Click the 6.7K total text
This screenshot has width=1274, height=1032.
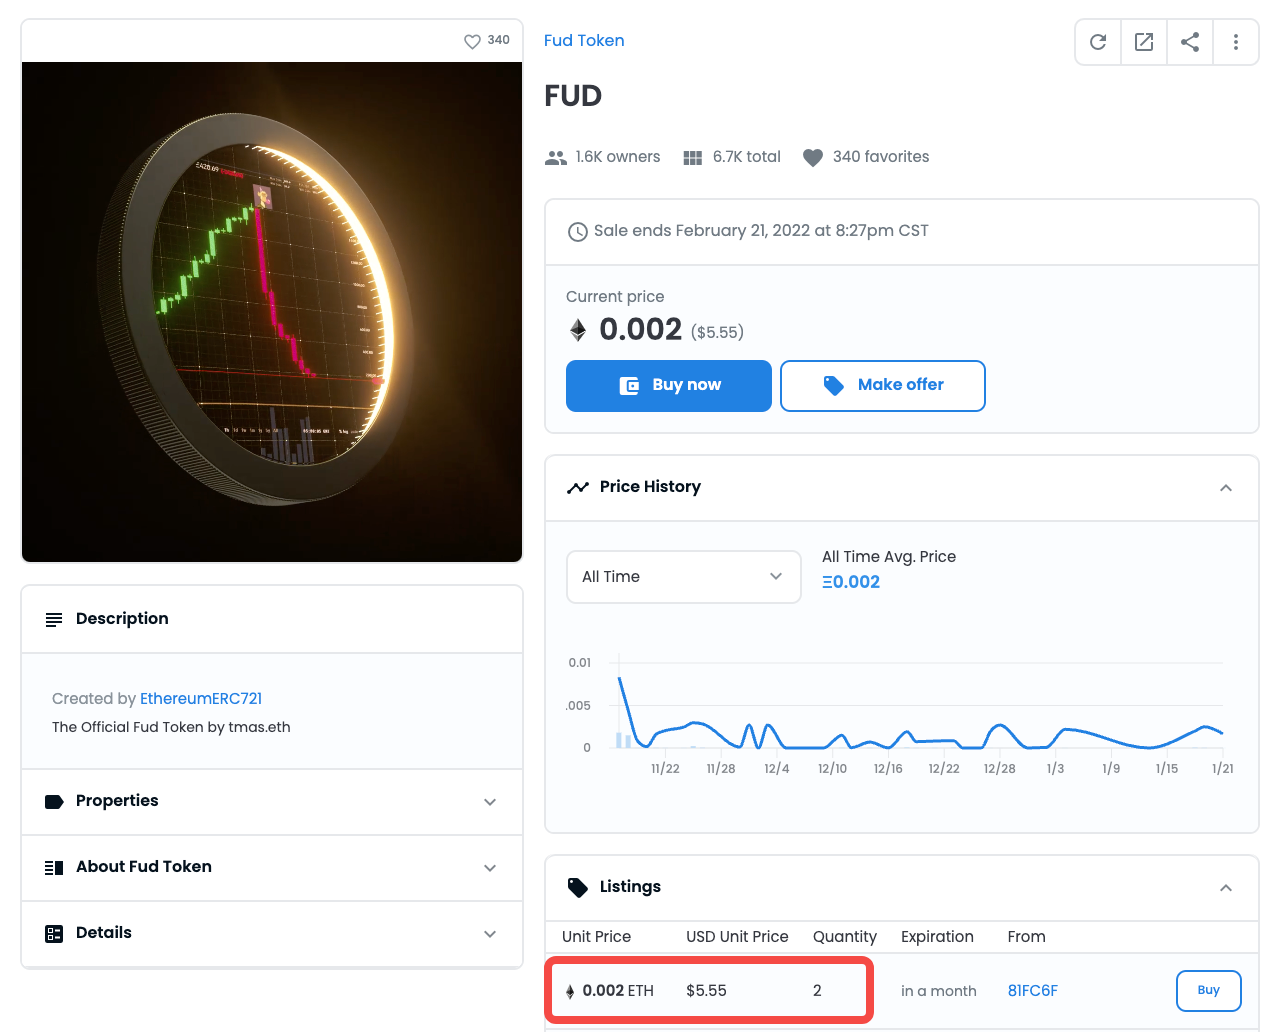click(747, 156)
